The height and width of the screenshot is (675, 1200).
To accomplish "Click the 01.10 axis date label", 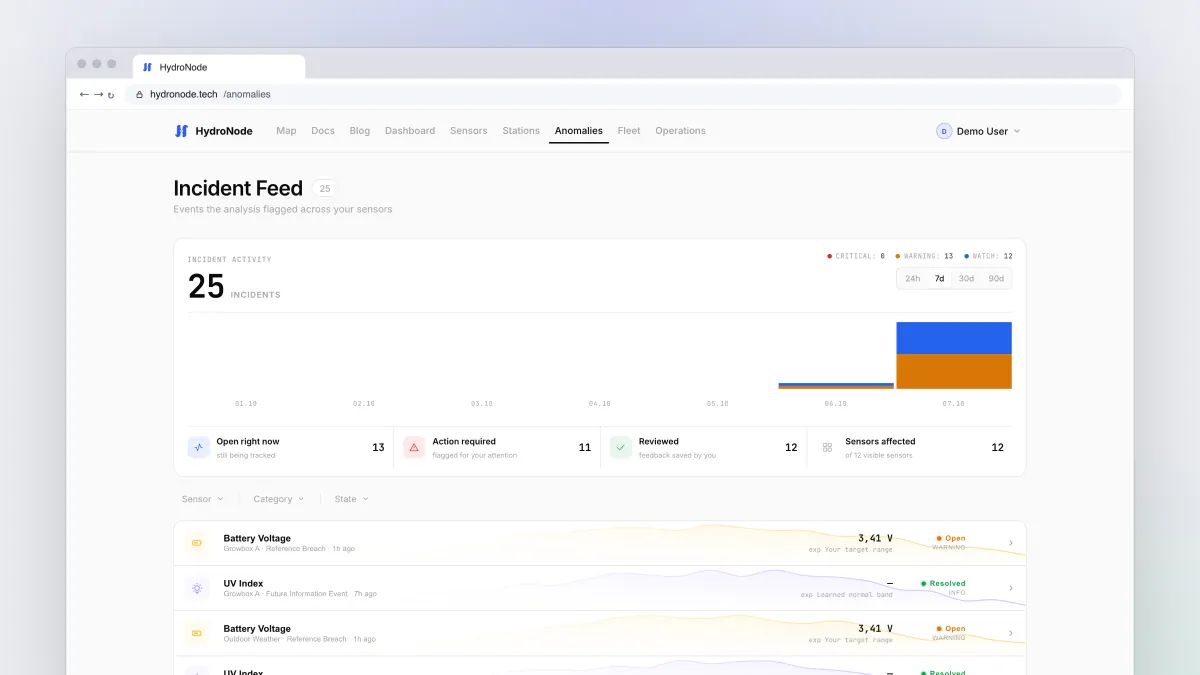I will click(246, 404).
